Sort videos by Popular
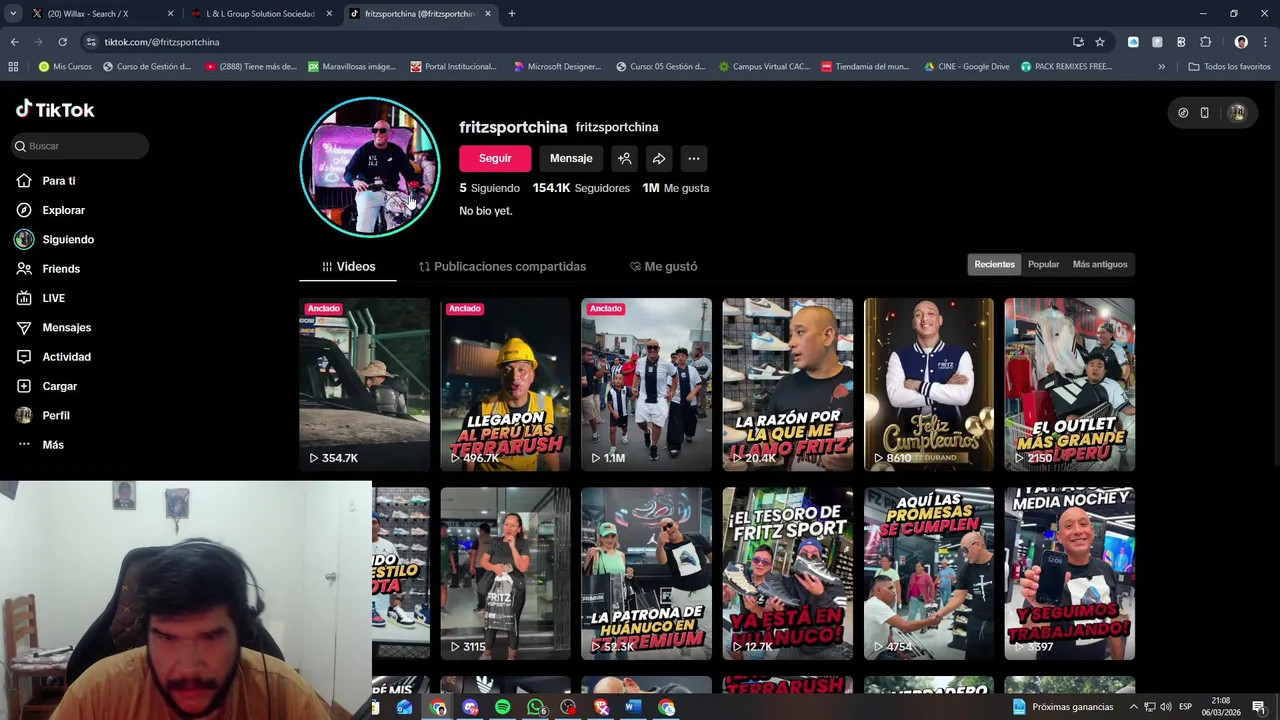The image size is (1280, 720). pos(1043,264)
